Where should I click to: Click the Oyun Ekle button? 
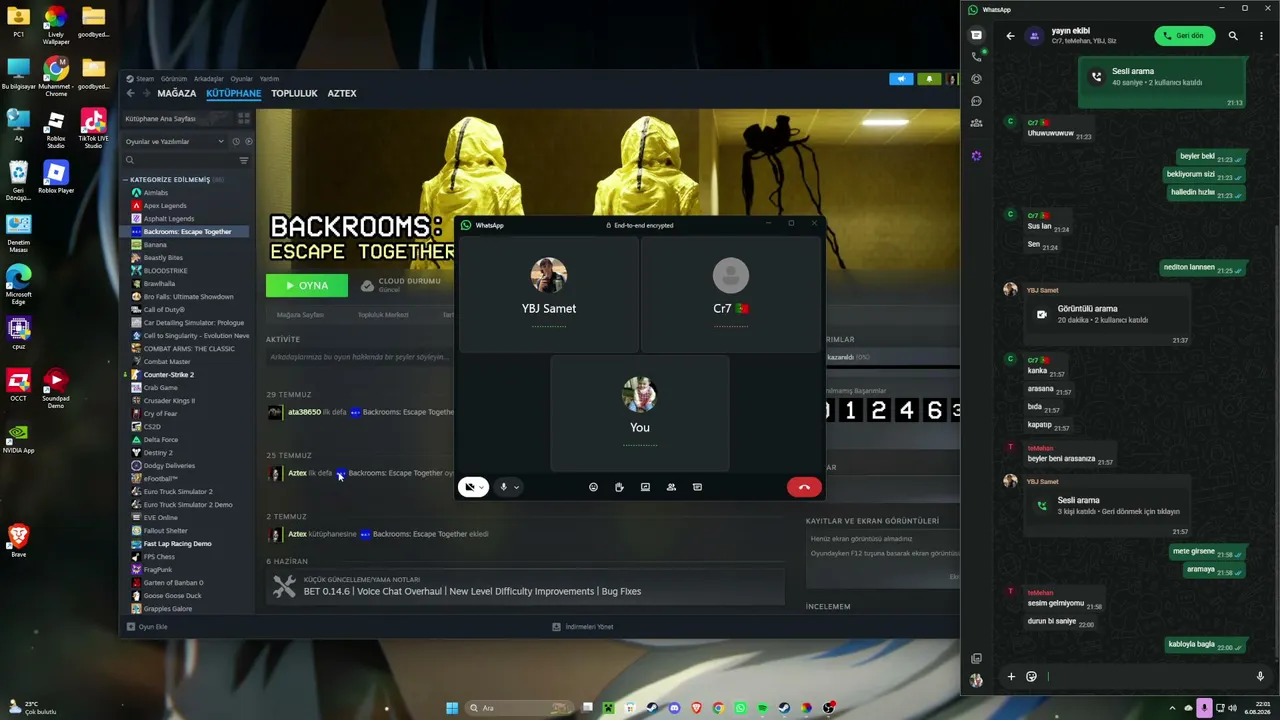pos(147,627)
